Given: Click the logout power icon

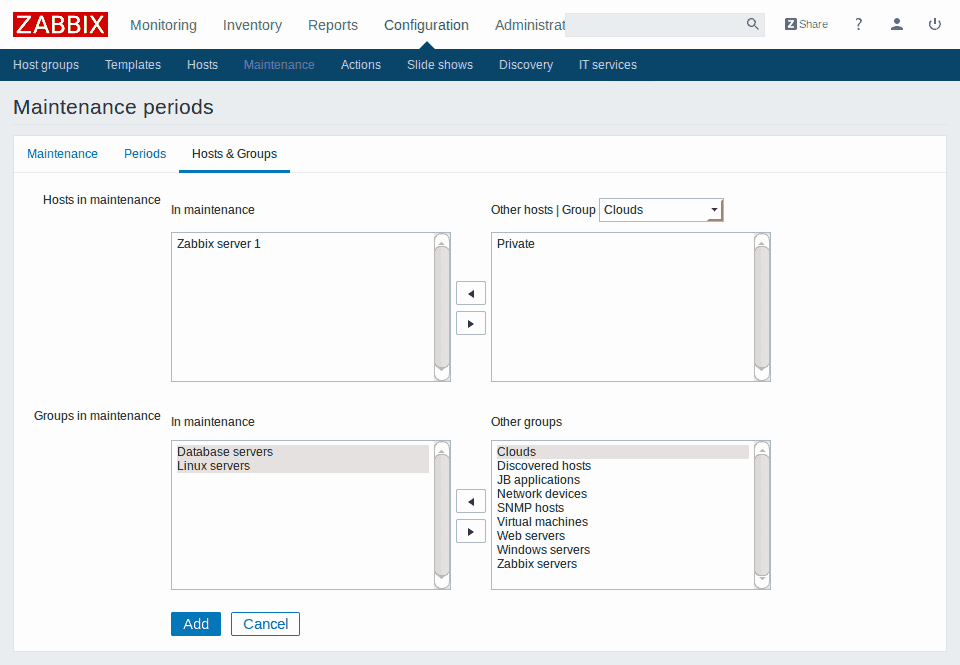Looking at the screenshot, I should click(935, 24).
